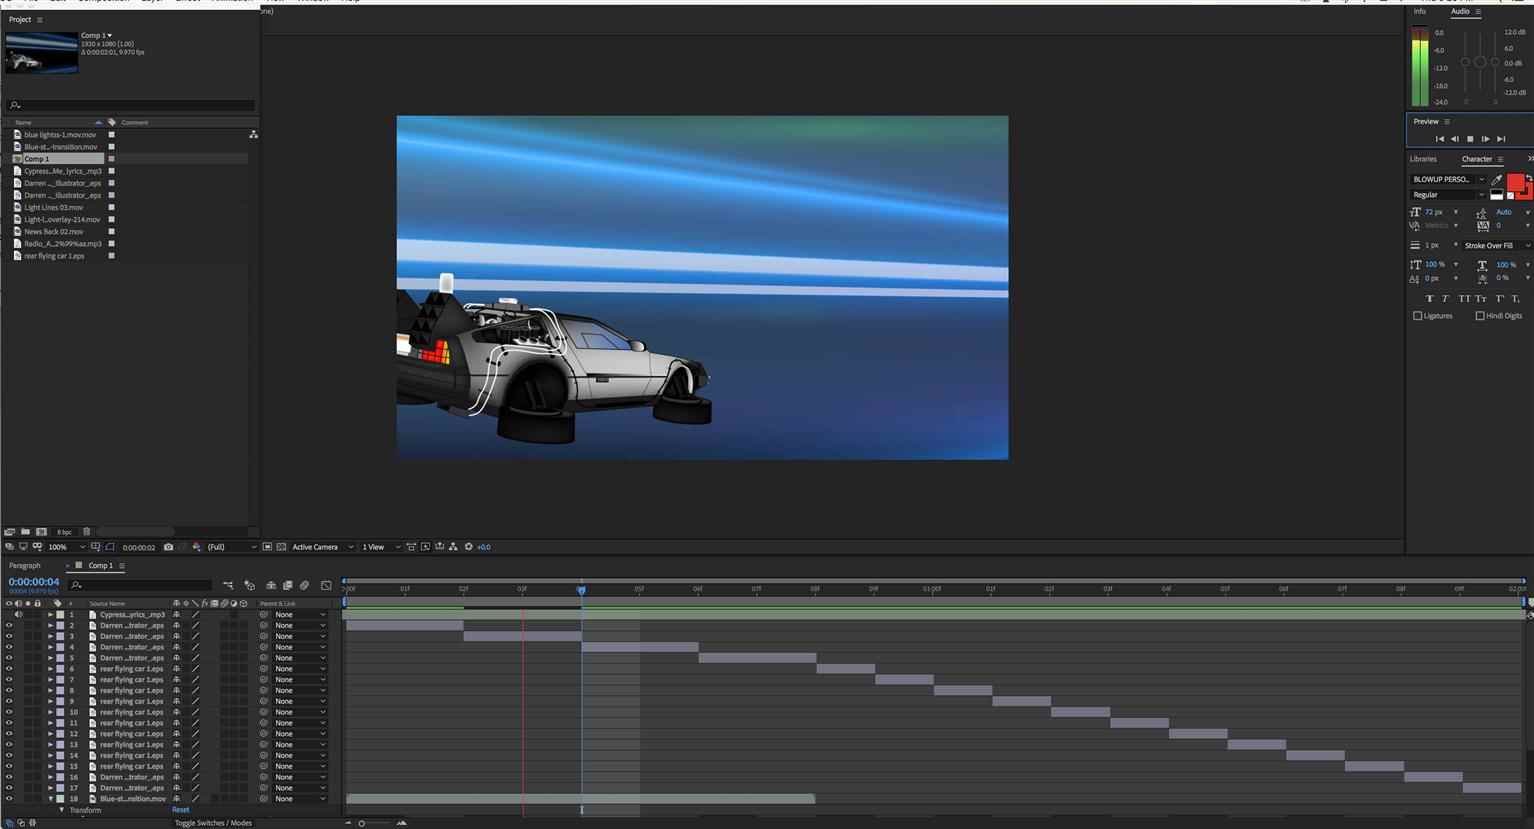Apply Small Caps text style

[1481, 298]
